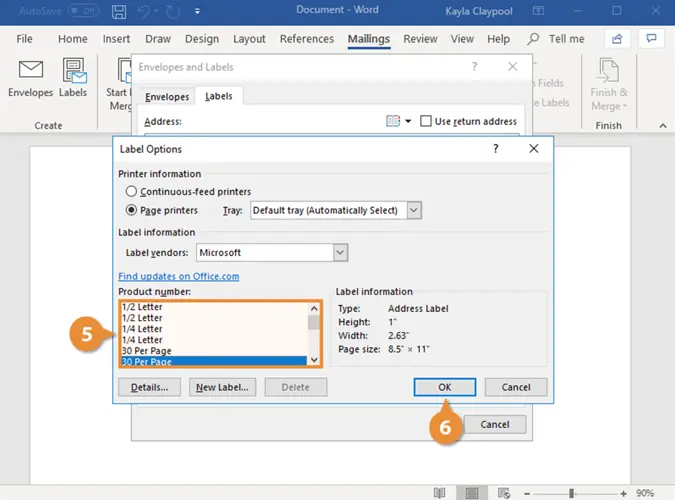Switch to Print Layout view icon
Screen dimensions: 675x500
pyautogui.click(x=472, y=493)
